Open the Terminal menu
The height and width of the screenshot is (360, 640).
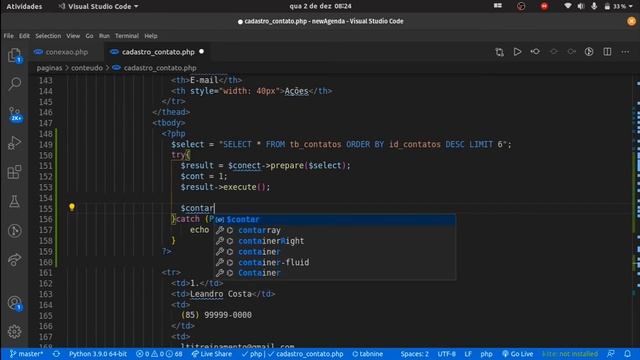127,36
